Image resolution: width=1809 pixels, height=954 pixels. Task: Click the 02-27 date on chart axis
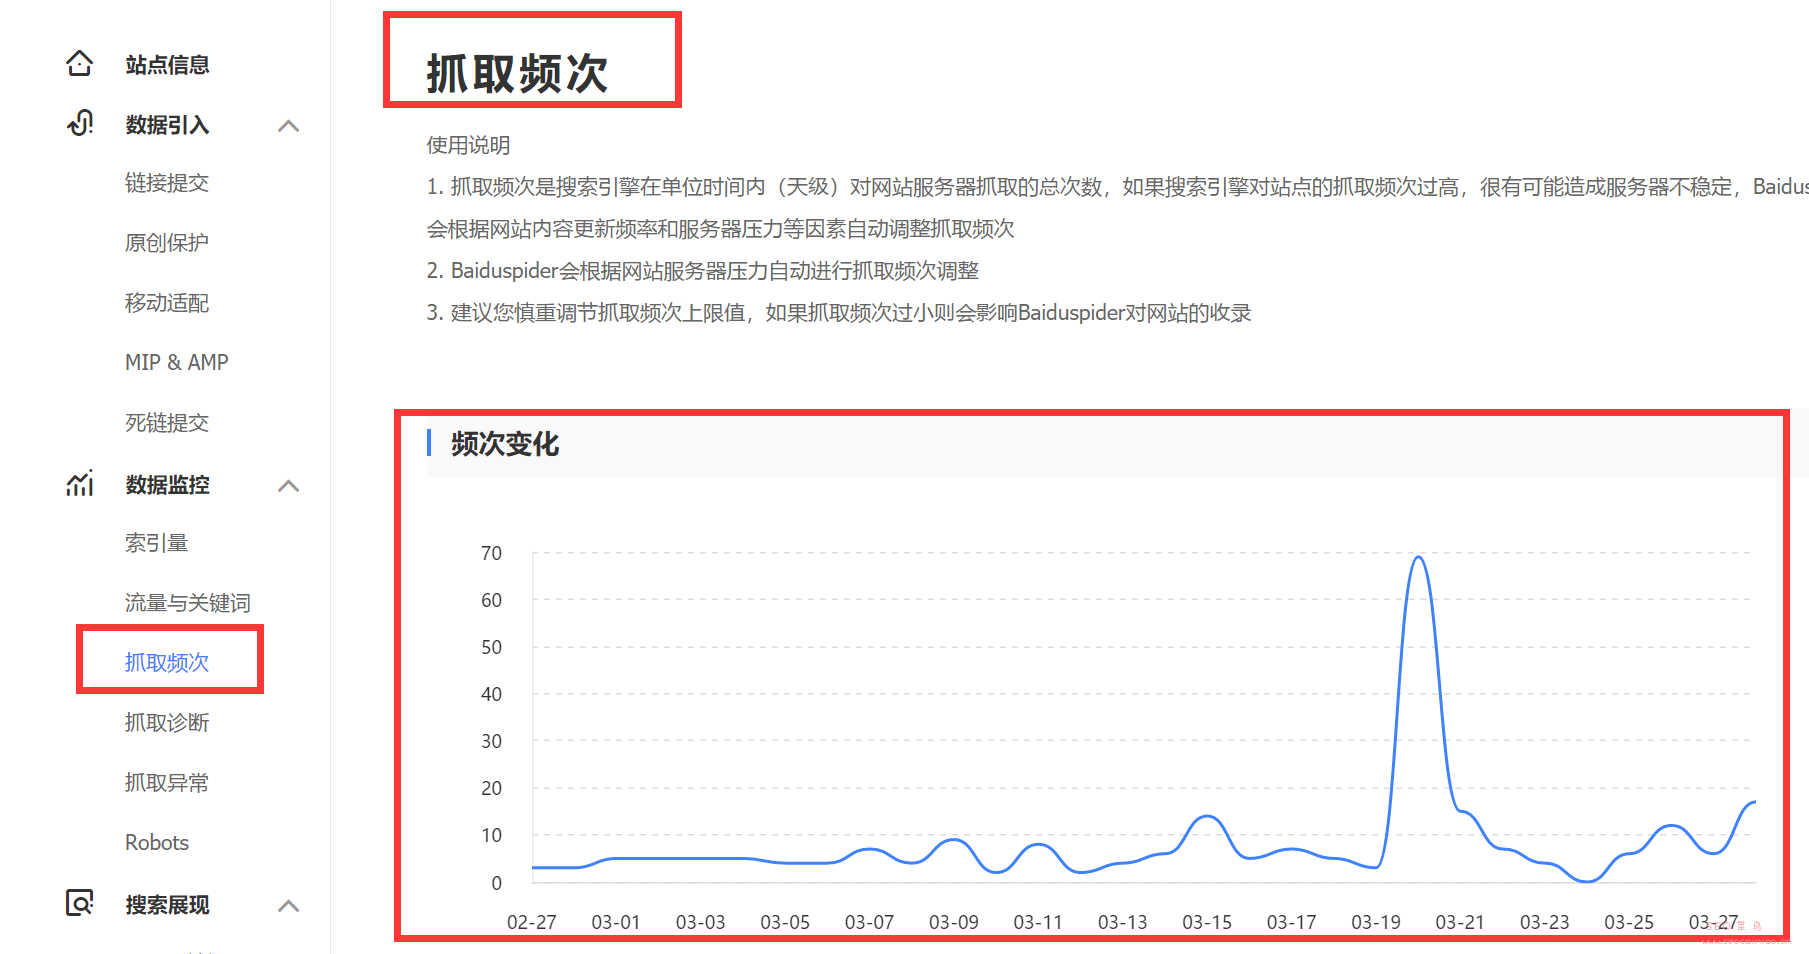tap(532, 922)
